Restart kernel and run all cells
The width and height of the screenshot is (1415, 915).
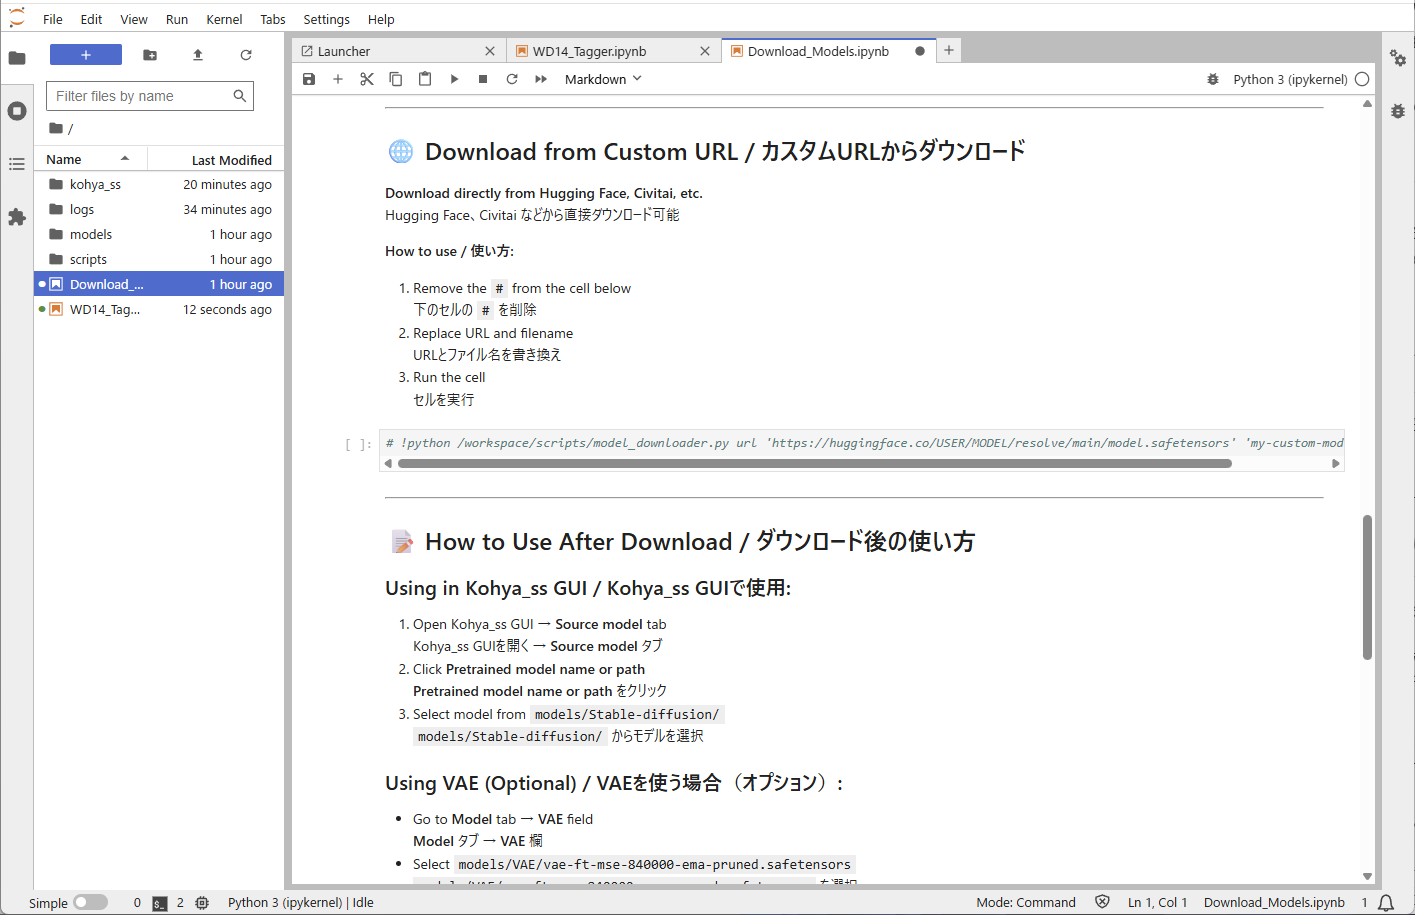tap(541, 79)
